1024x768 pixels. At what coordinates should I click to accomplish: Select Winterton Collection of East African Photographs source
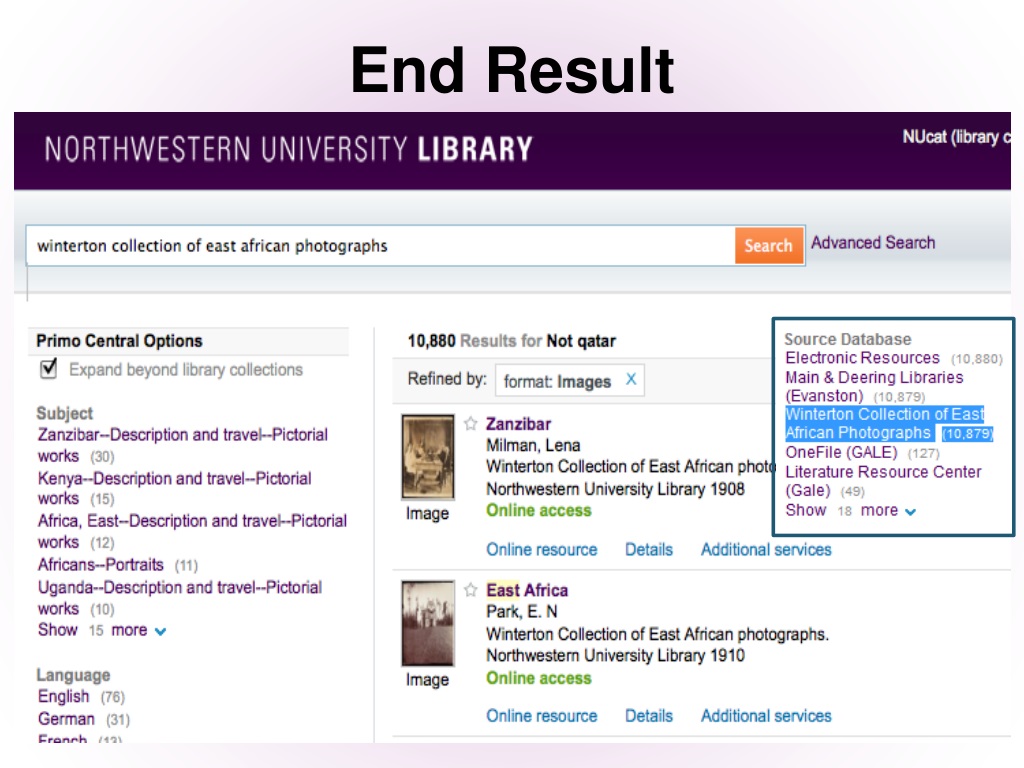[x=885, y=423]
